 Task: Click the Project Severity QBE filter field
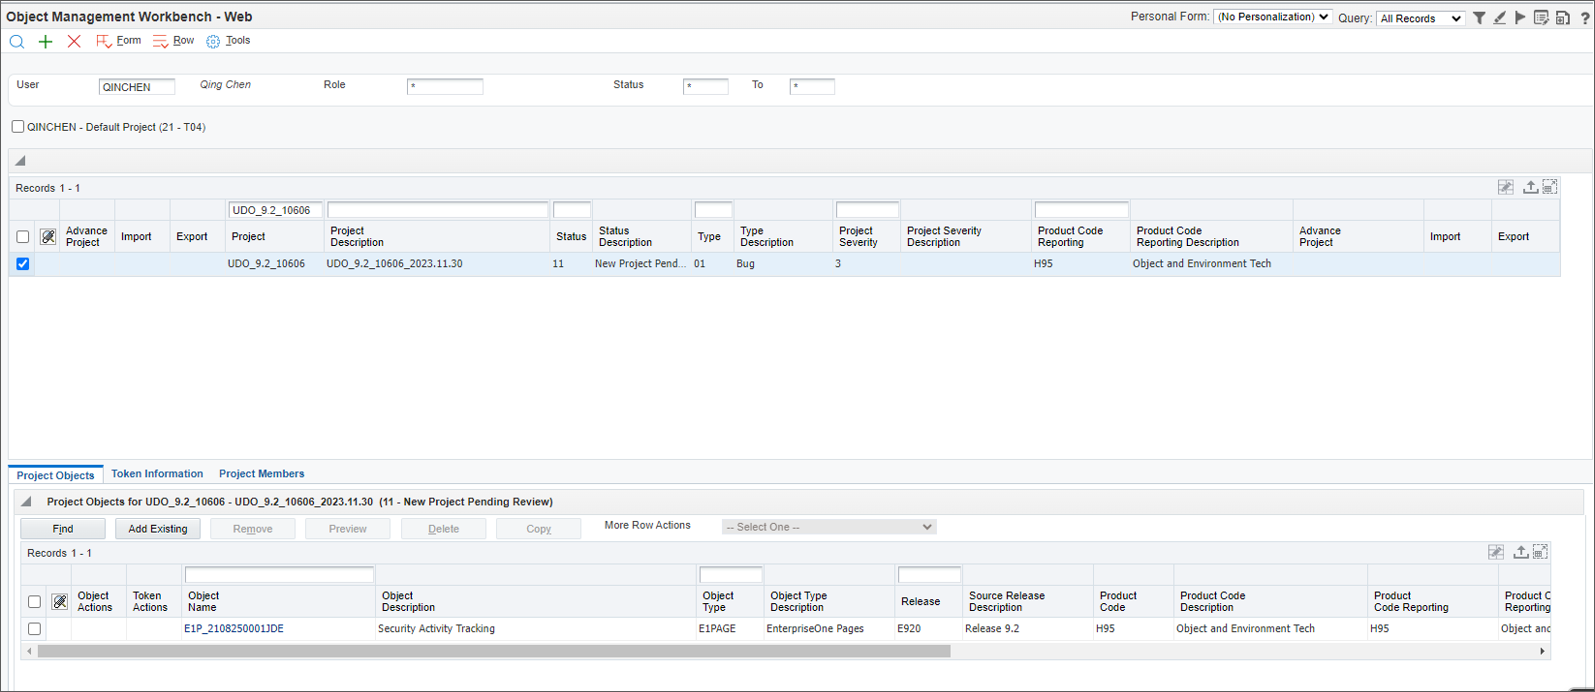868,210
